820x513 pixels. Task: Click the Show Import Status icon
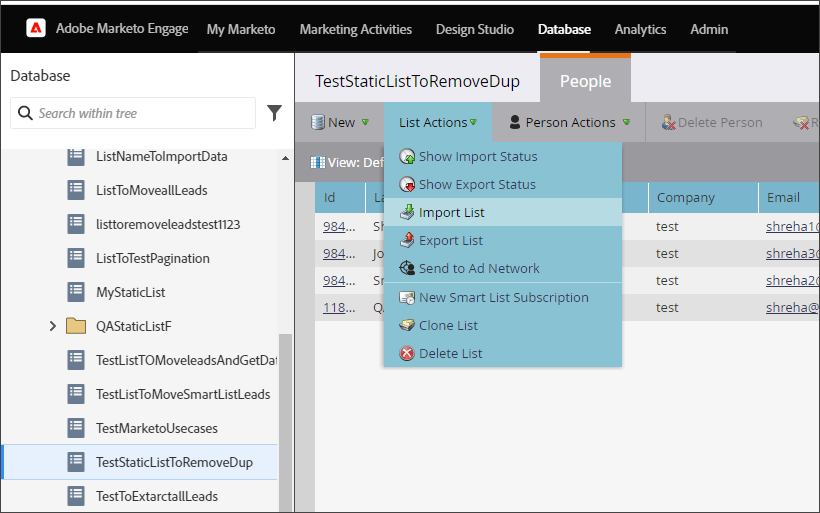(x=407, y=156)
